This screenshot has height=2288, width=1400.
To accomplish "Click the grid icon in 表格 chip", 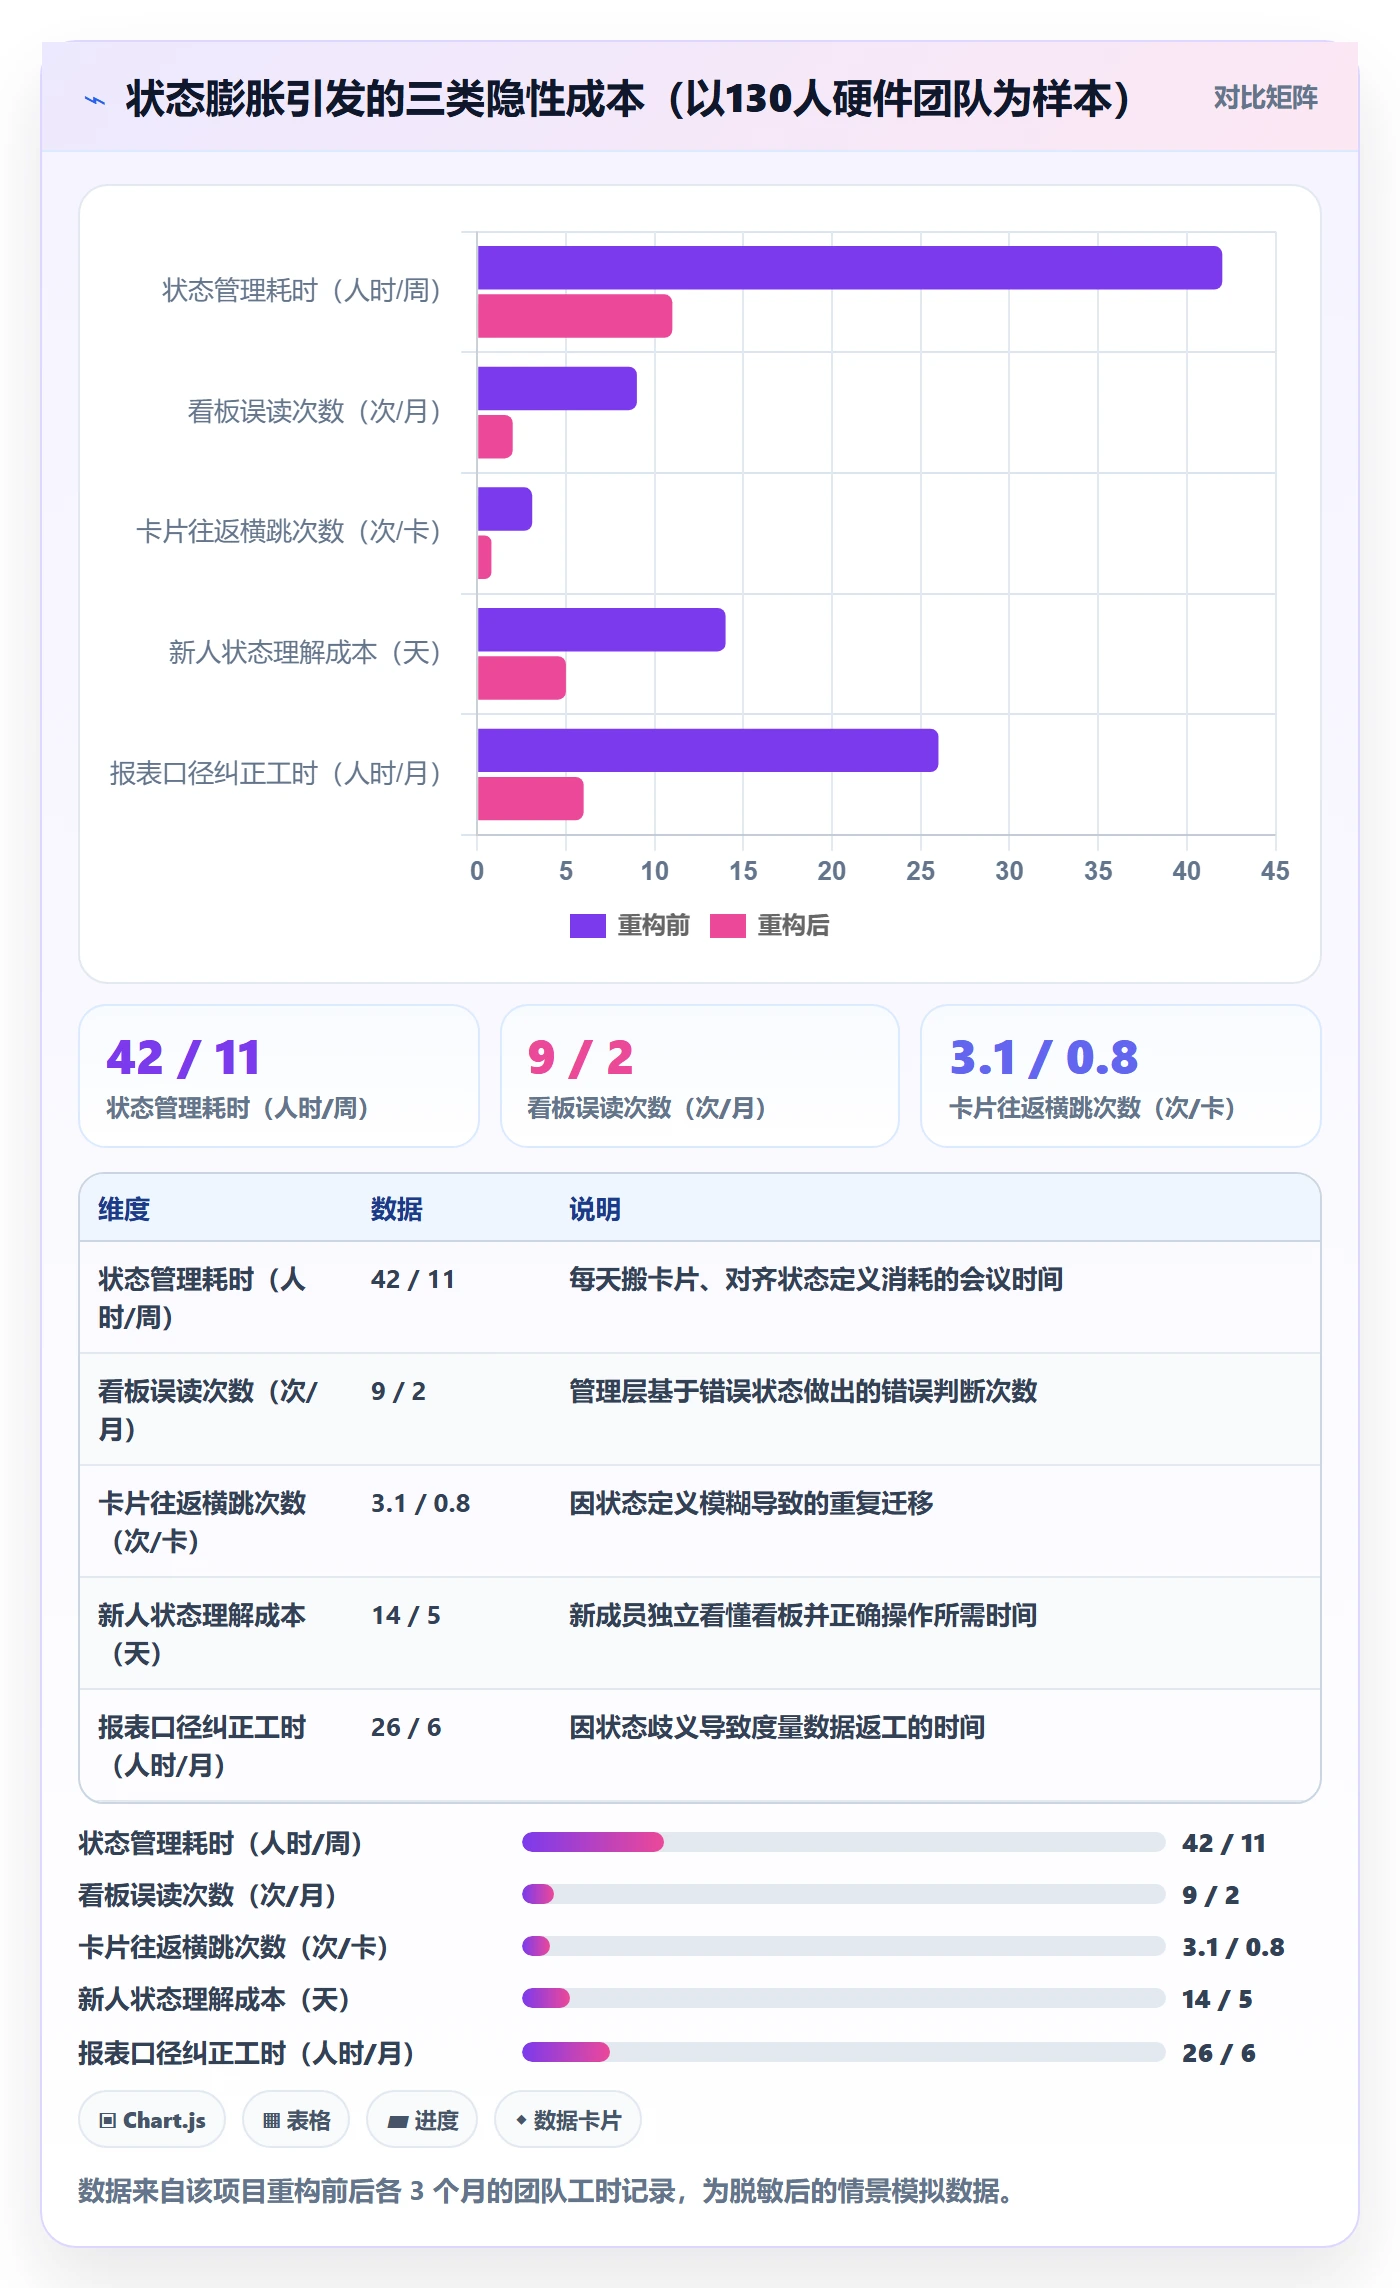I will (271, 2120).
